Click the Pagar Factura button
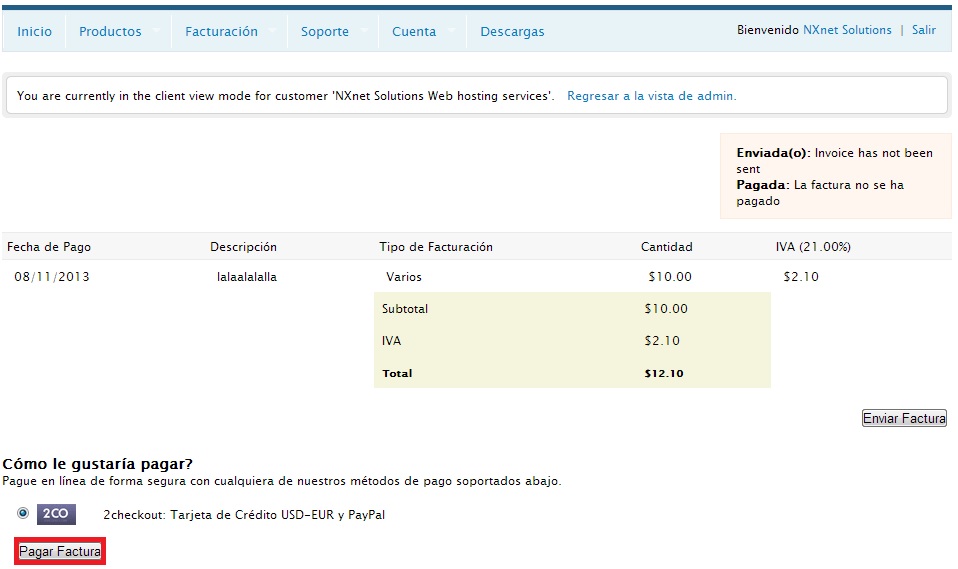The height and width of the screenshot is (569, 958). [x=60, y=551]
